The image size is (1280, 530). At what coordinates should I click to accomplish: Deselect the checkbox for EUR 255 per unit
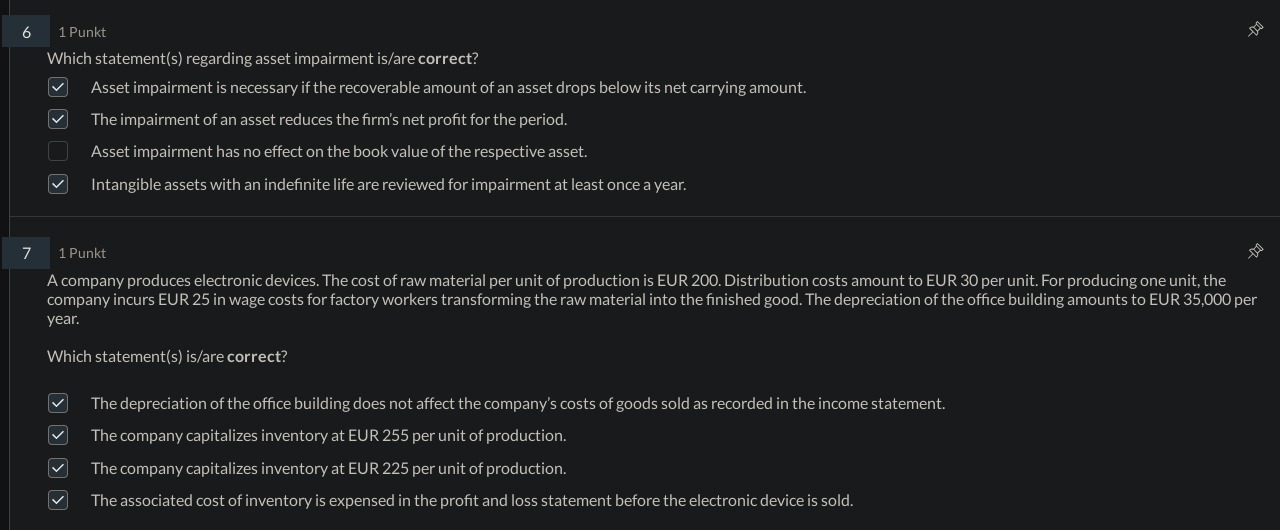pos(58,436)
